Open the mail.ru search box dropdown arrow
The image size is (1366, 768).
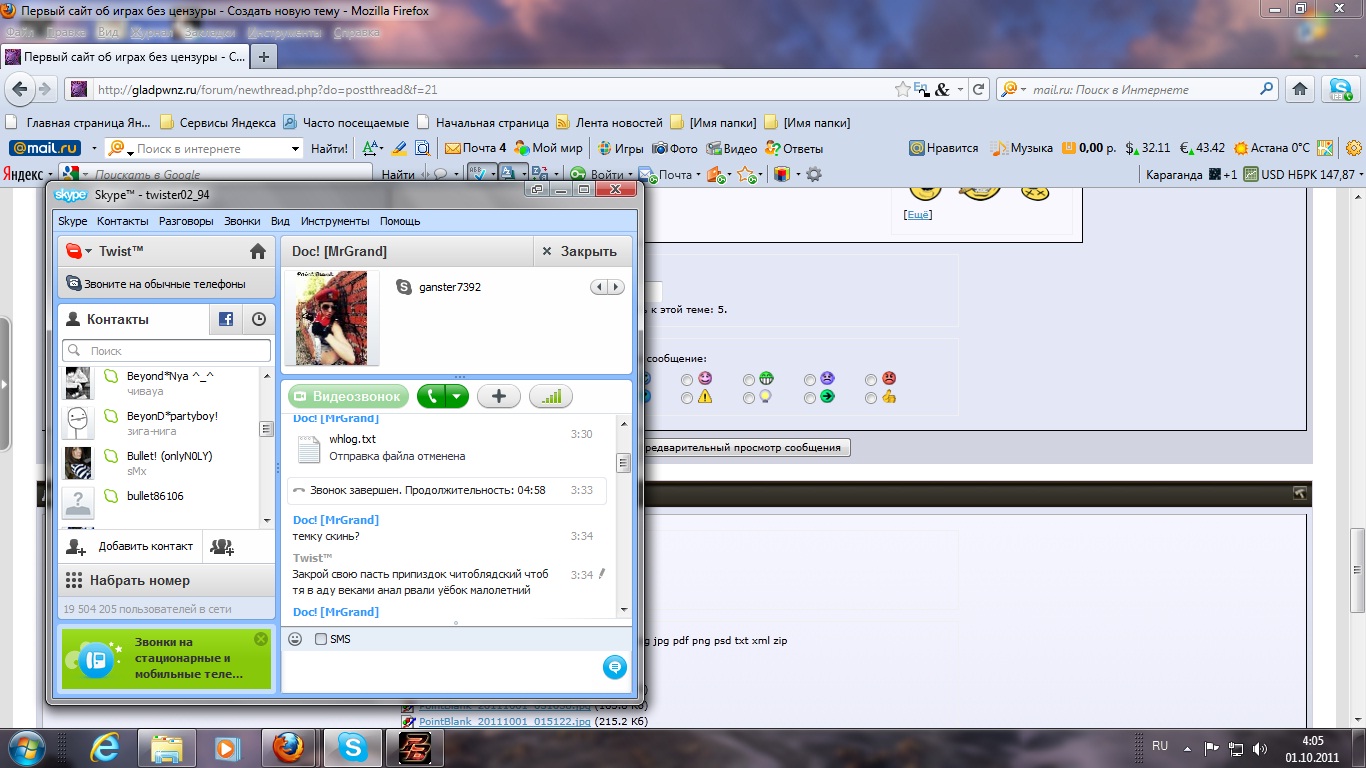[295, 149]
